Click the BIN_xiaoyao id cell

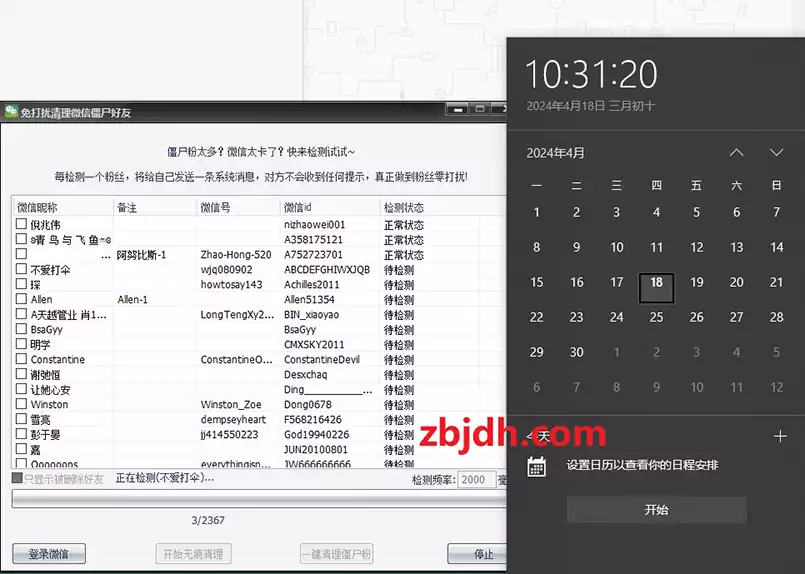point(312,314)
